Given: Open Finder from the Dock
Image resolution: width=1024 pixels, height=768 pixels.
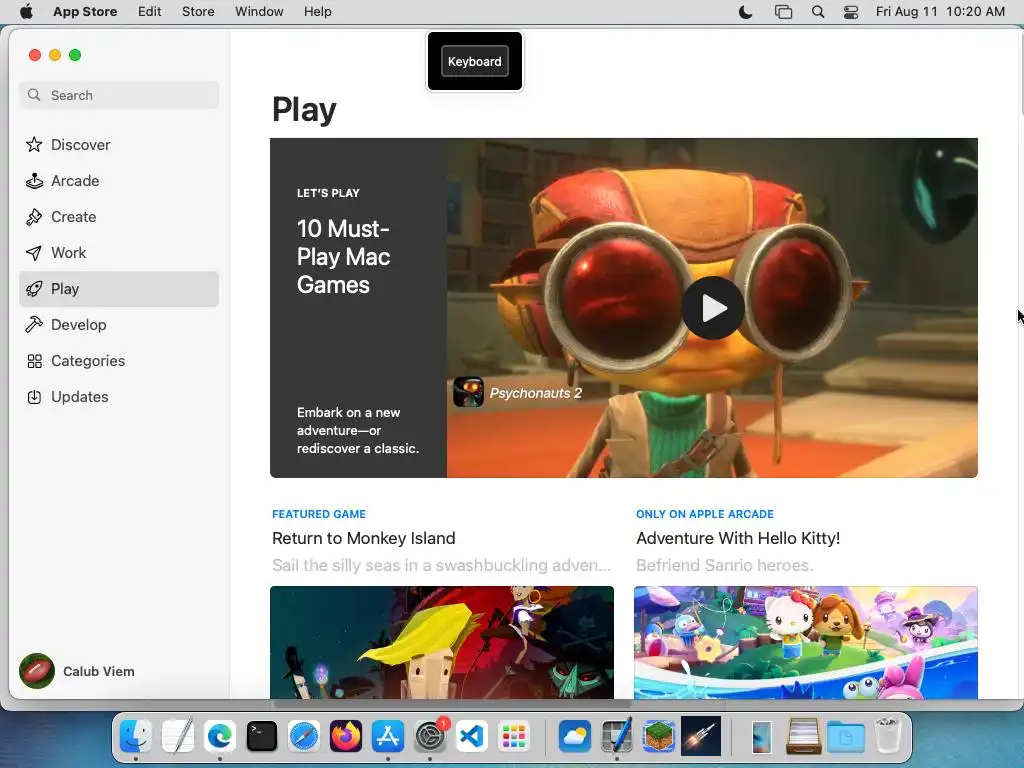Looking at the screenshot, I should [x=136, y=737].
